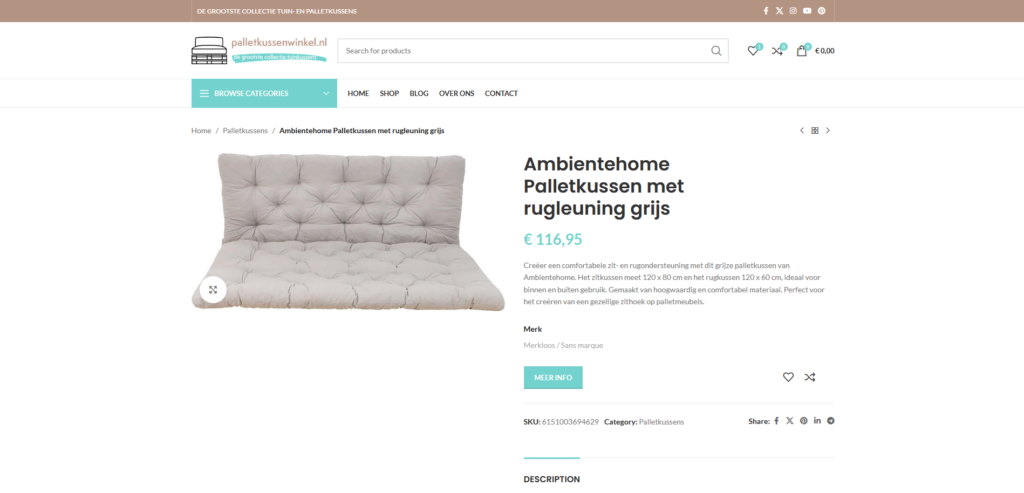Enlarge product image with expand icon
Viewport: 1024px width, 493px height.
point(213,290)
